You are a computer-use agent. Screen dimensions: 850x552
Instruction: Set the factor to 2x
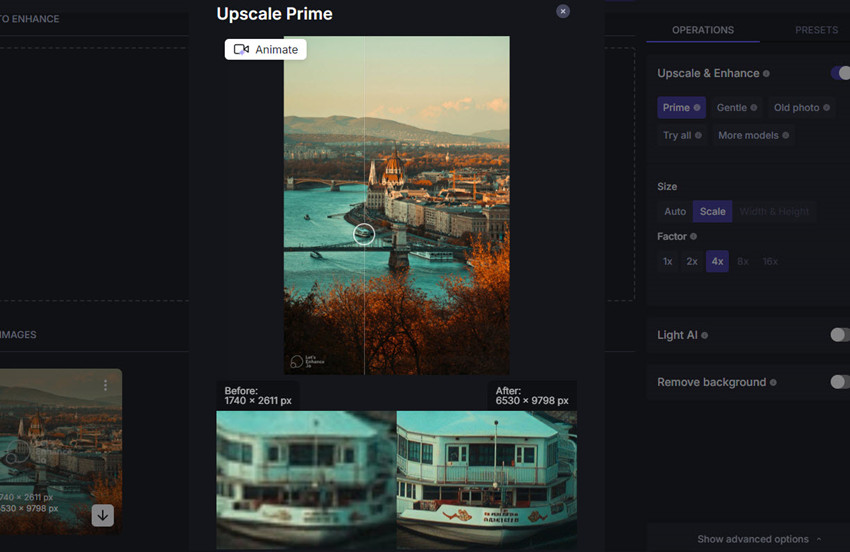[x=692, y=261]
